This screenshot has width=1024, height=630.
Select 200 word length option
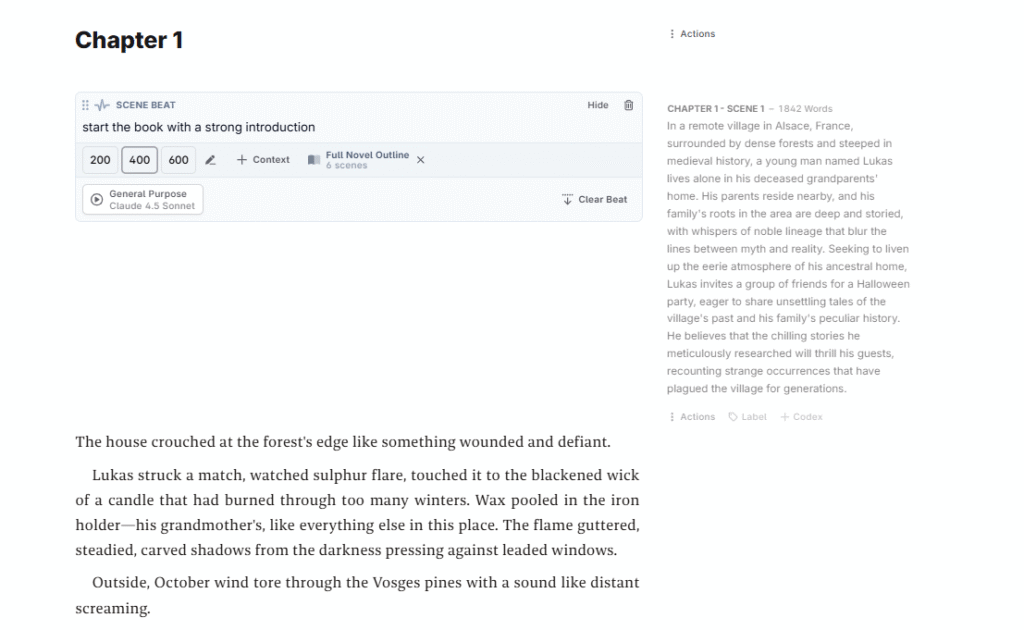[x=100, y=160]
